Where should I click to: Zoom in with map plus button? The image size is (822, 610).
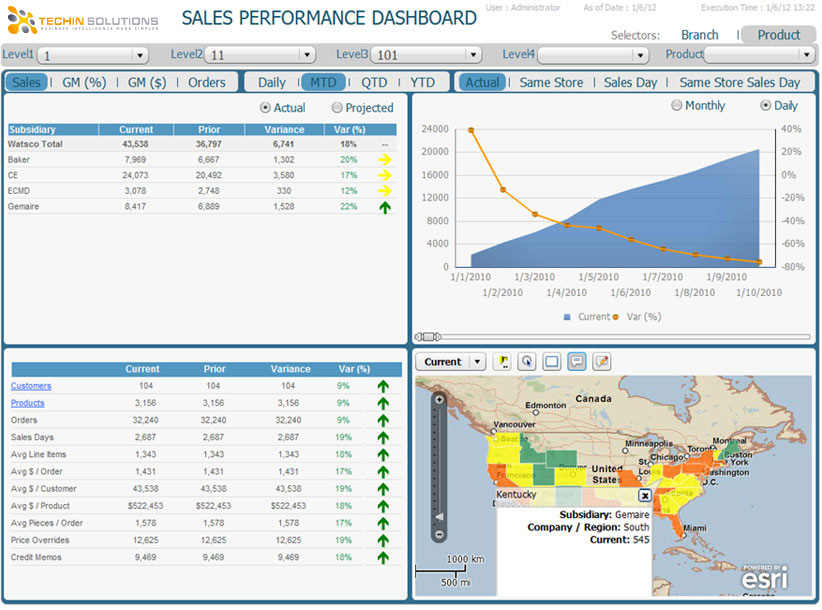coord(438,399)
